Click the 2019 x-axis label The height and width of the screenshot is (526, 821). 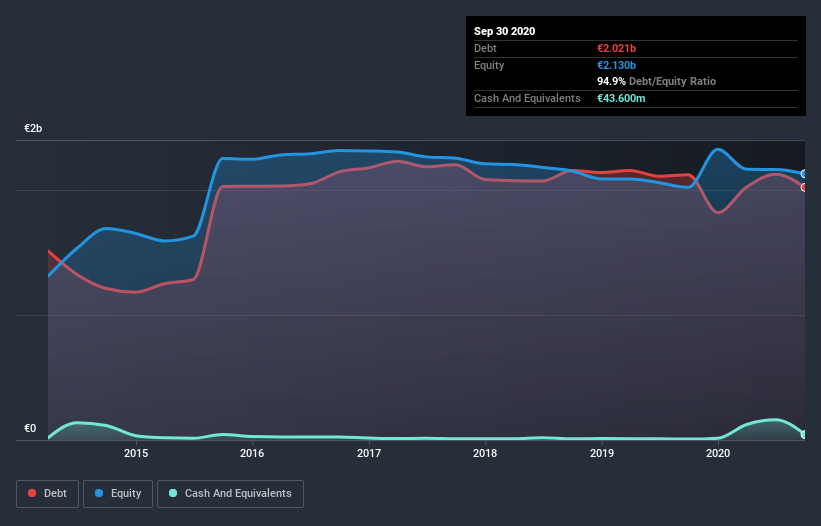(x=602, y=453)
